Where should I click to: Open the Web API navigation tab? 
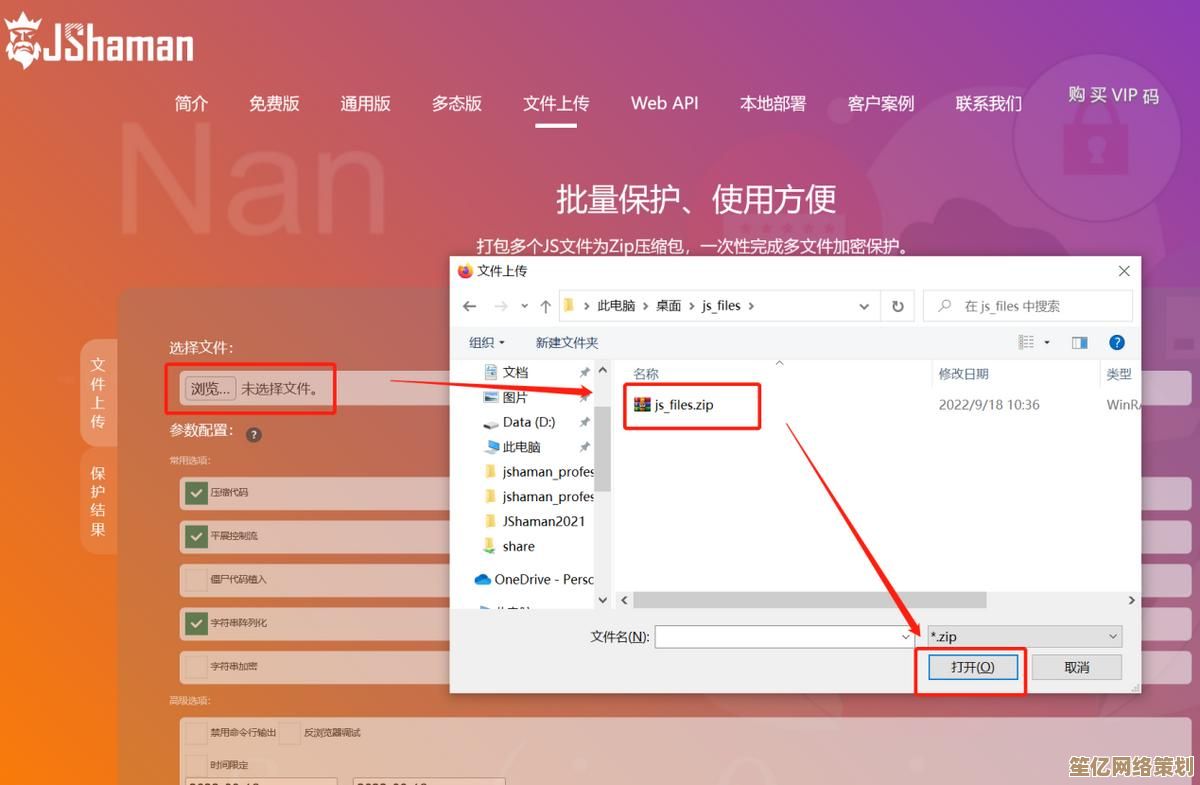tap(664, 103)
